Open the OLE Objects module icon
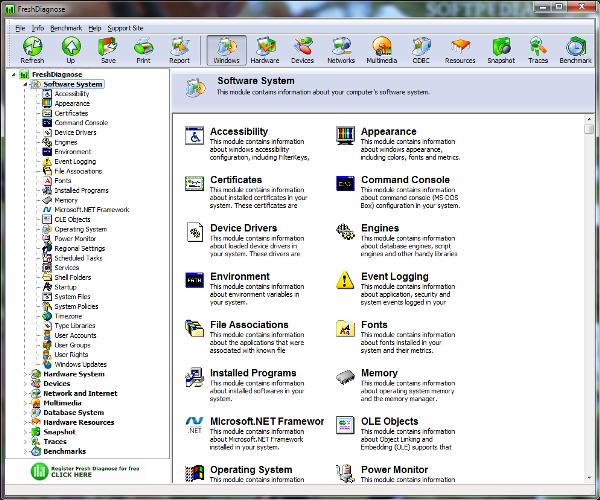This screenshot has height=500, width=600. pyautogui.click(x=345, y=425)
